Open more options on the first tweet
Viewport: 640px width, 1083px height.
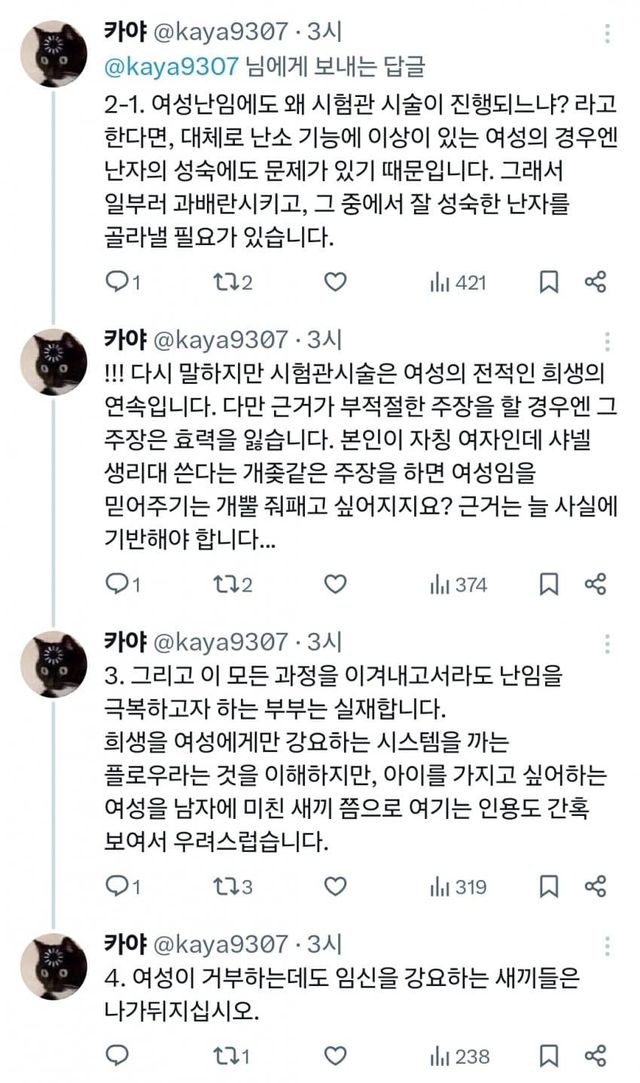click(610, 34)
